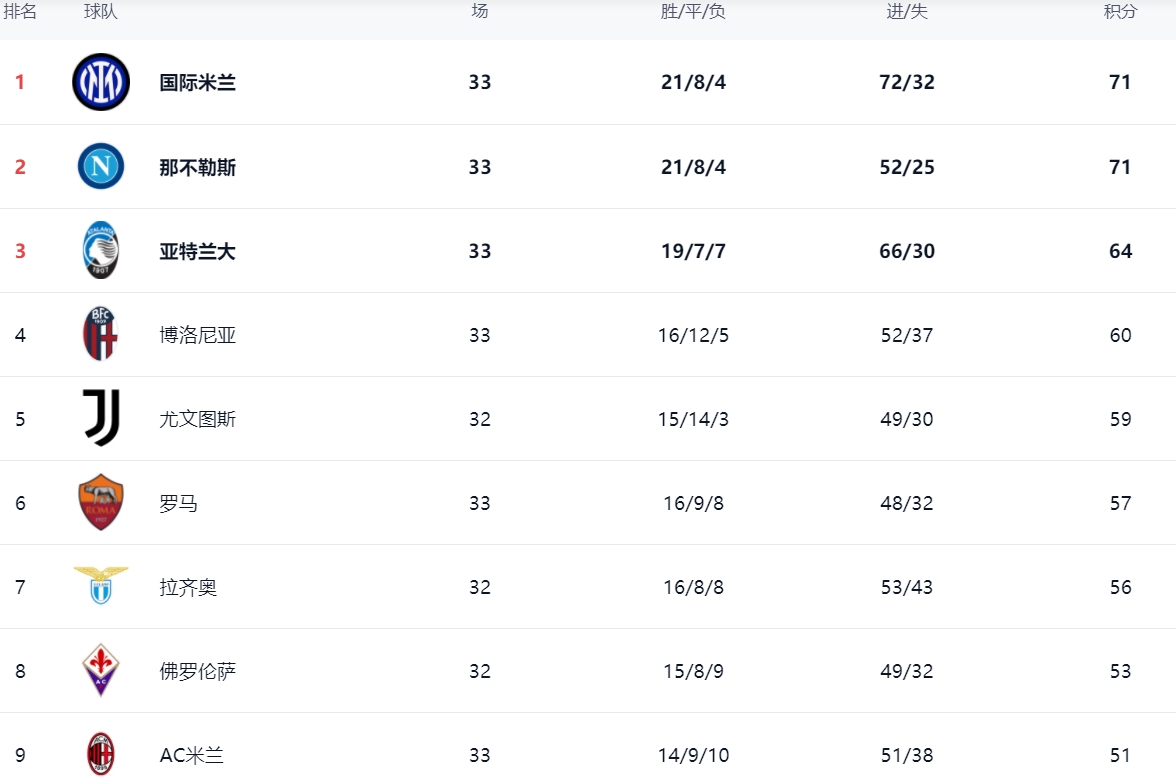Image resolution: width=1176 pixels, height=779 pixels.
Task: Click the Juventus logo
Action: (x=101, y=418)
